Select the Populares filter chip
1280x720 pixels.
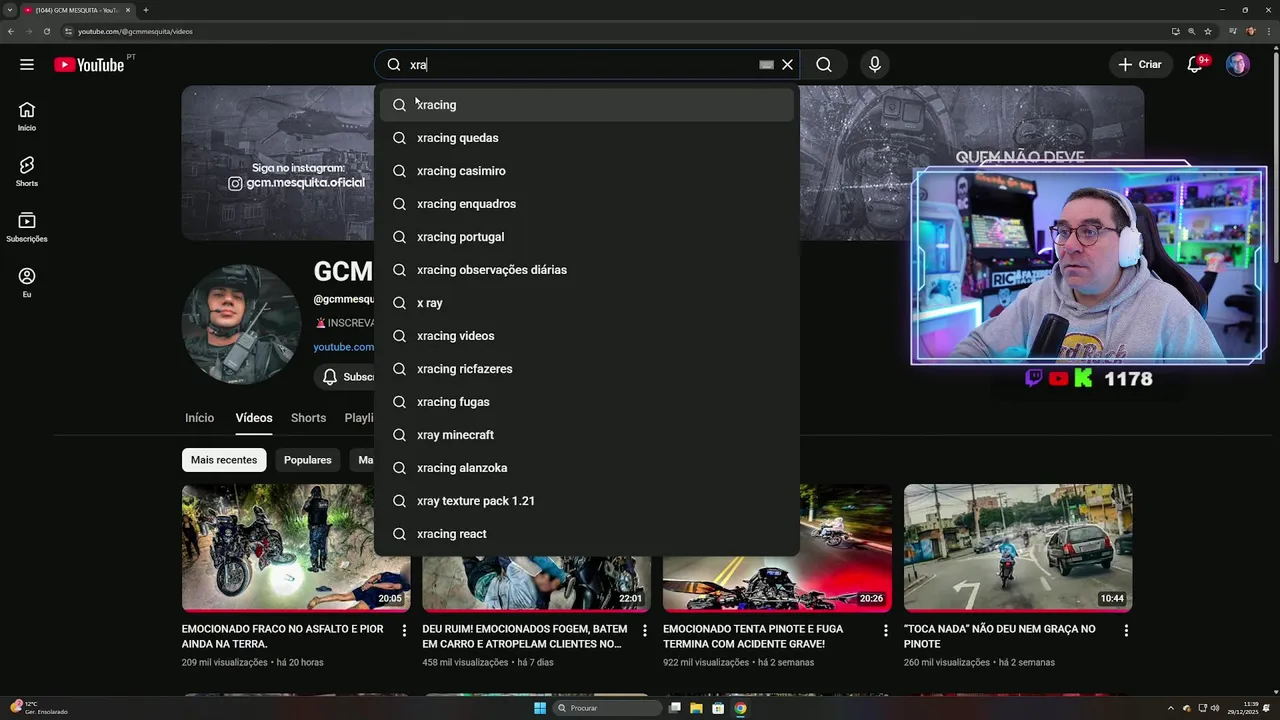pos(307,460)
